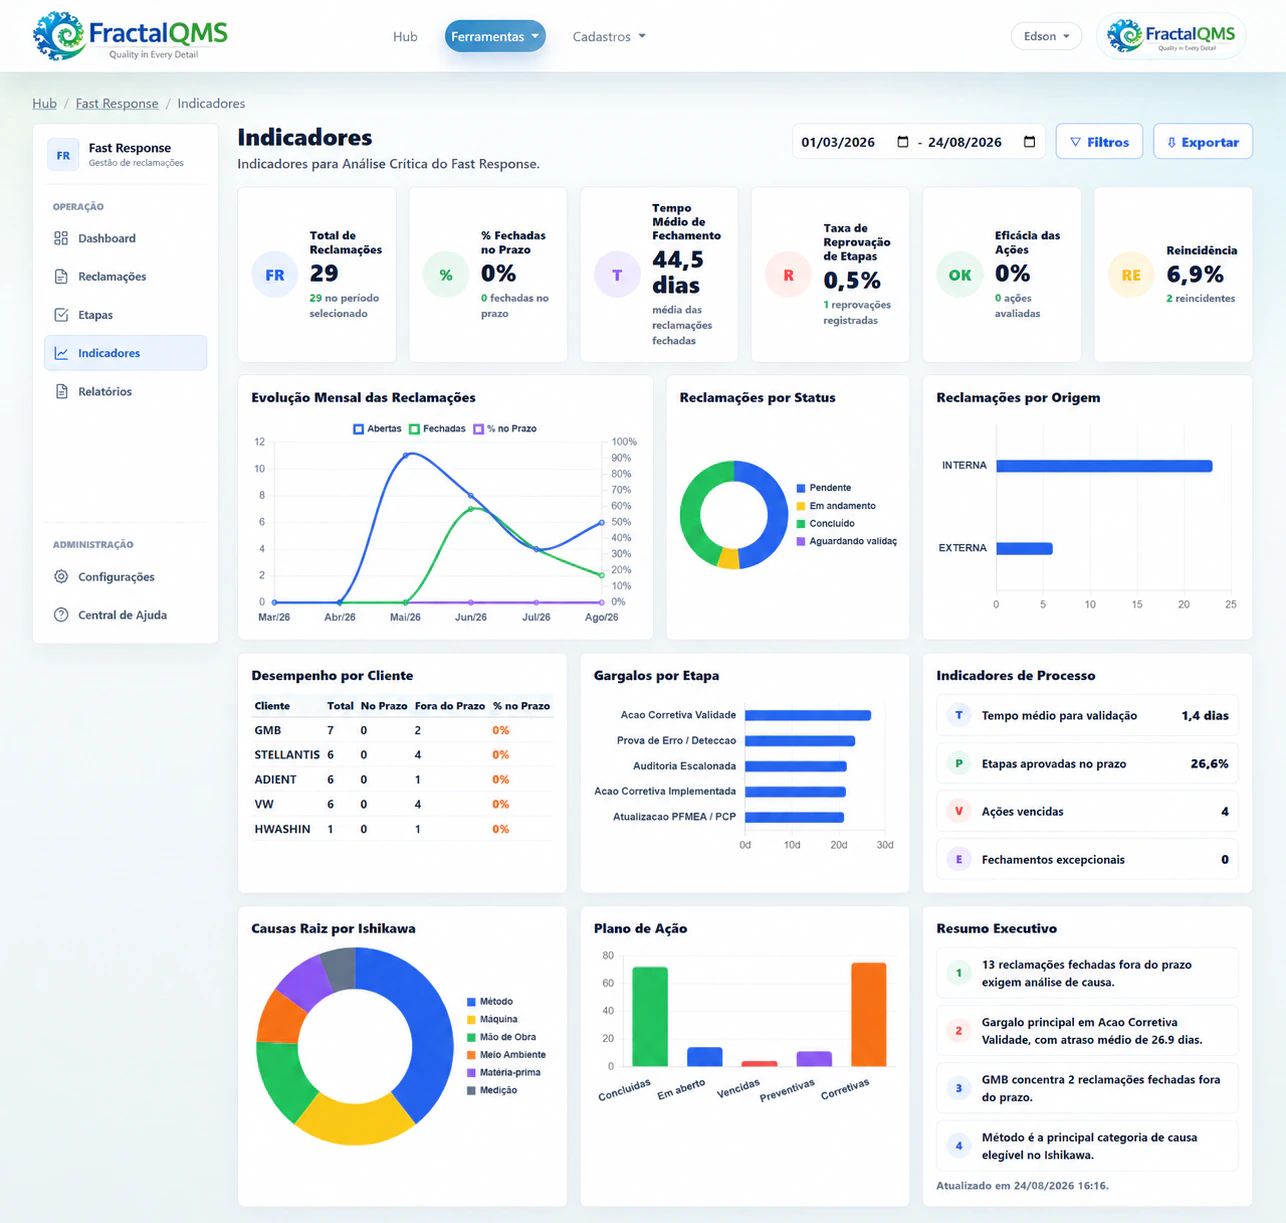The image size is (1286, 1223).
Task: Click the Filtros button
Action: (x=1099, y=142)
